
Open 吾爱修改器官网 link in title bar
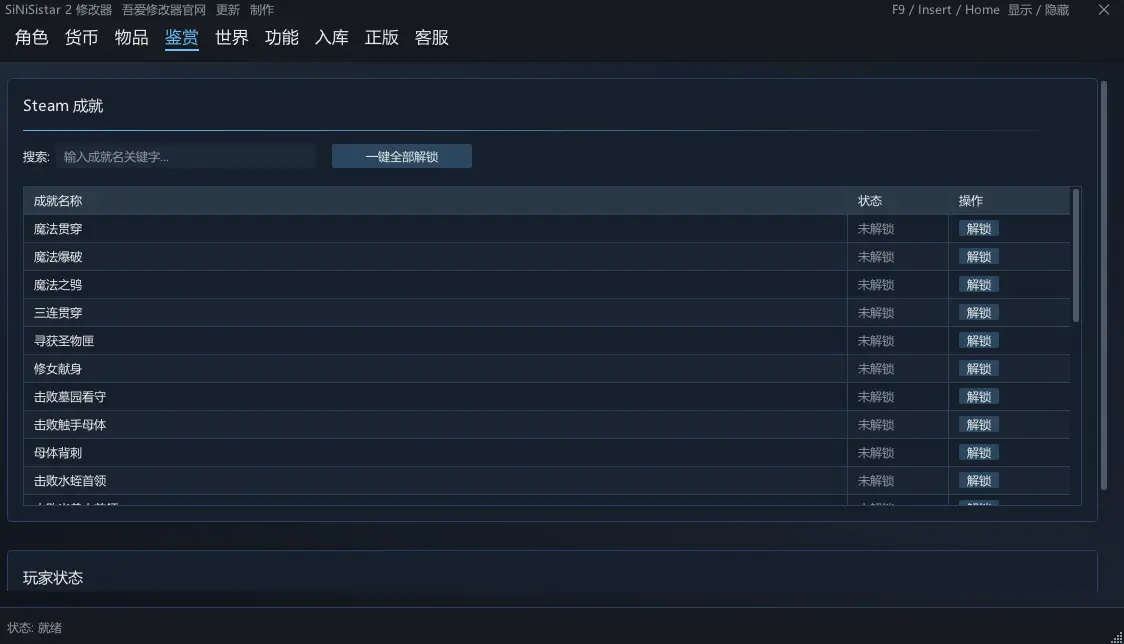(x=163, y=10)
